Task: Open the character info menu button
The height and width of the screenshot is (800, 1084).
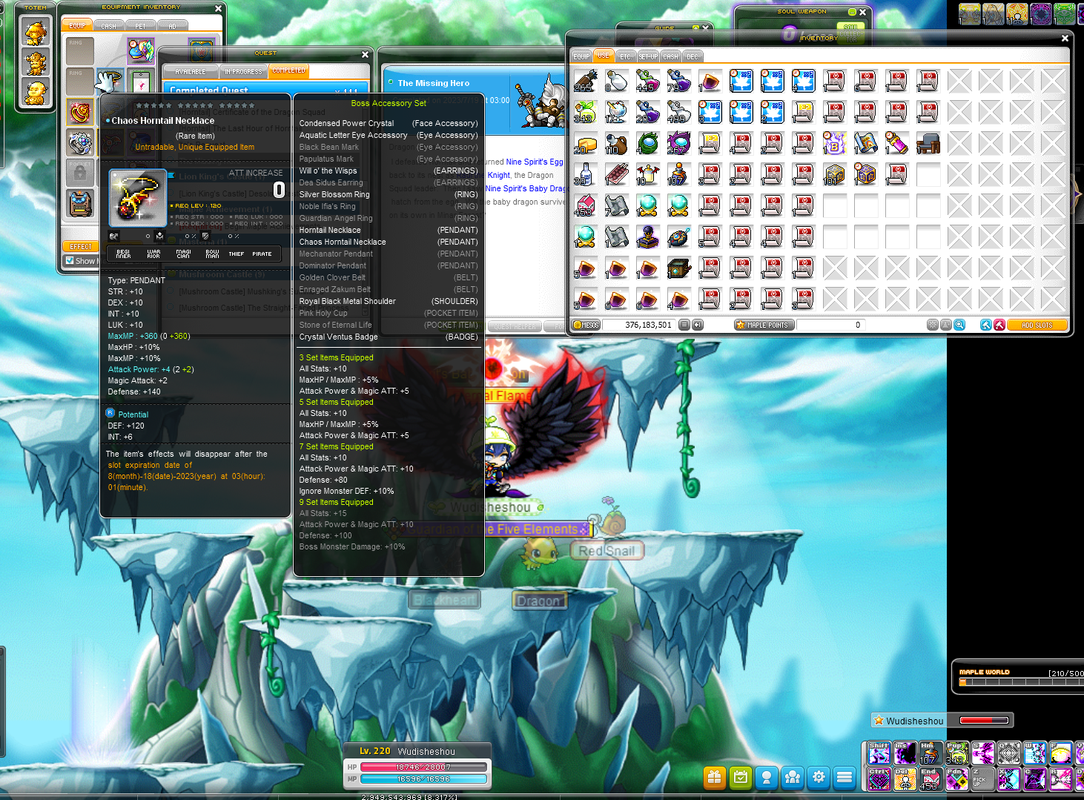Action: [766, 777]
